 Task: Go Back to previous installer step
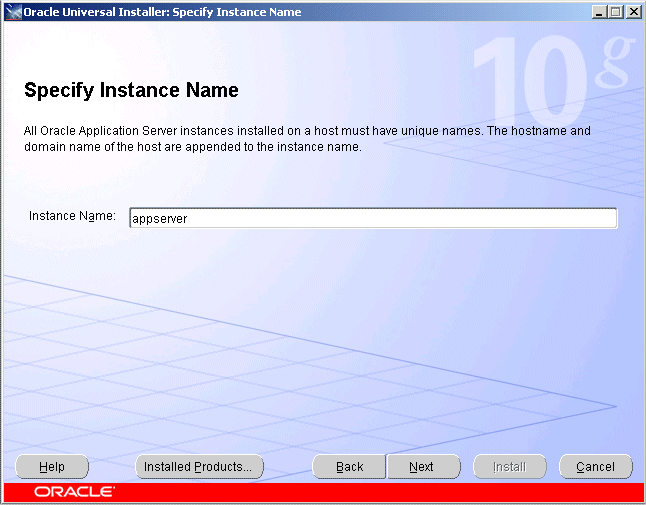pos(349,467)
